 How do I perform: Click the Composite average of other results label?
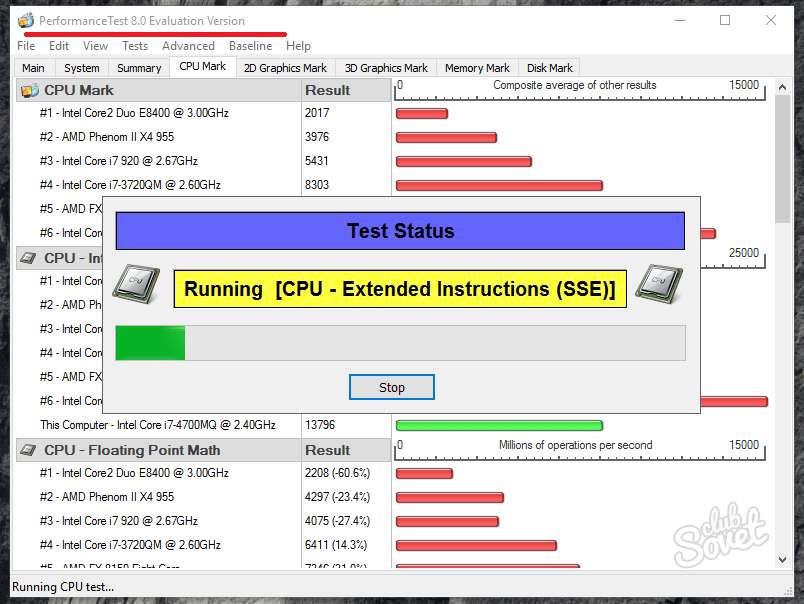tap(575, 85)
